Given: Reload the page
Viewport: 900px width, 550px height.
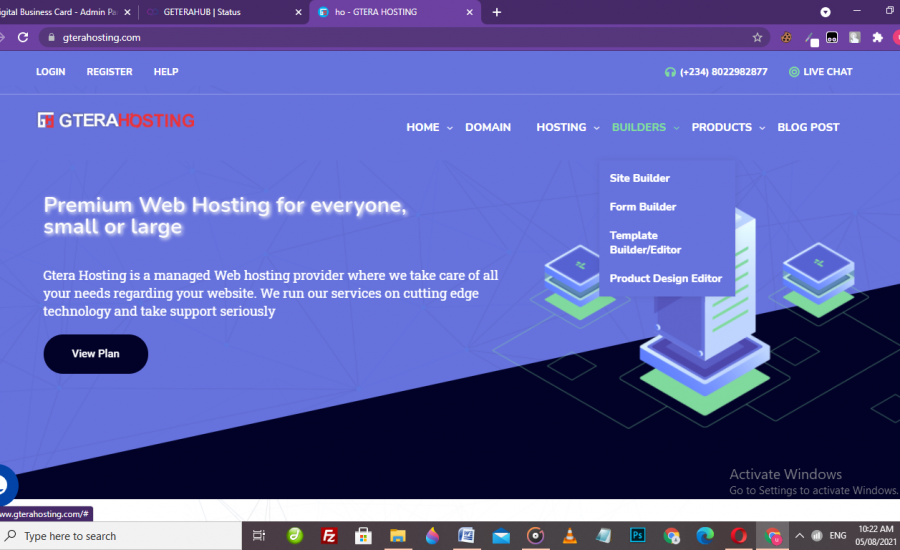Looking at the screenshot, I should 23,37.
